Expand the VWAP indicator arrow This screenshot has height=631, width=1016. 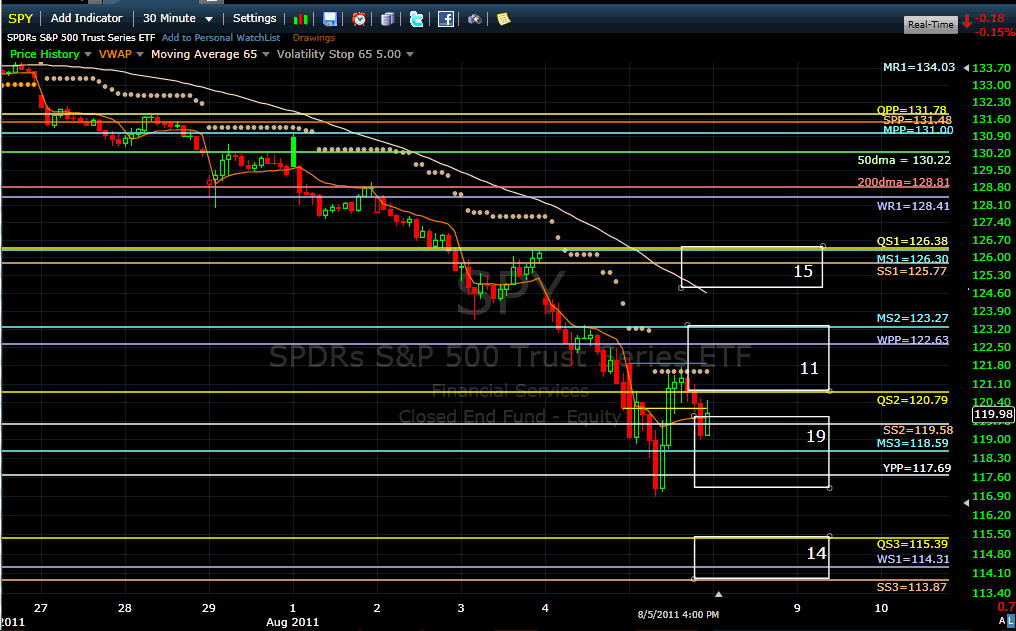click(x=139, y=54)
